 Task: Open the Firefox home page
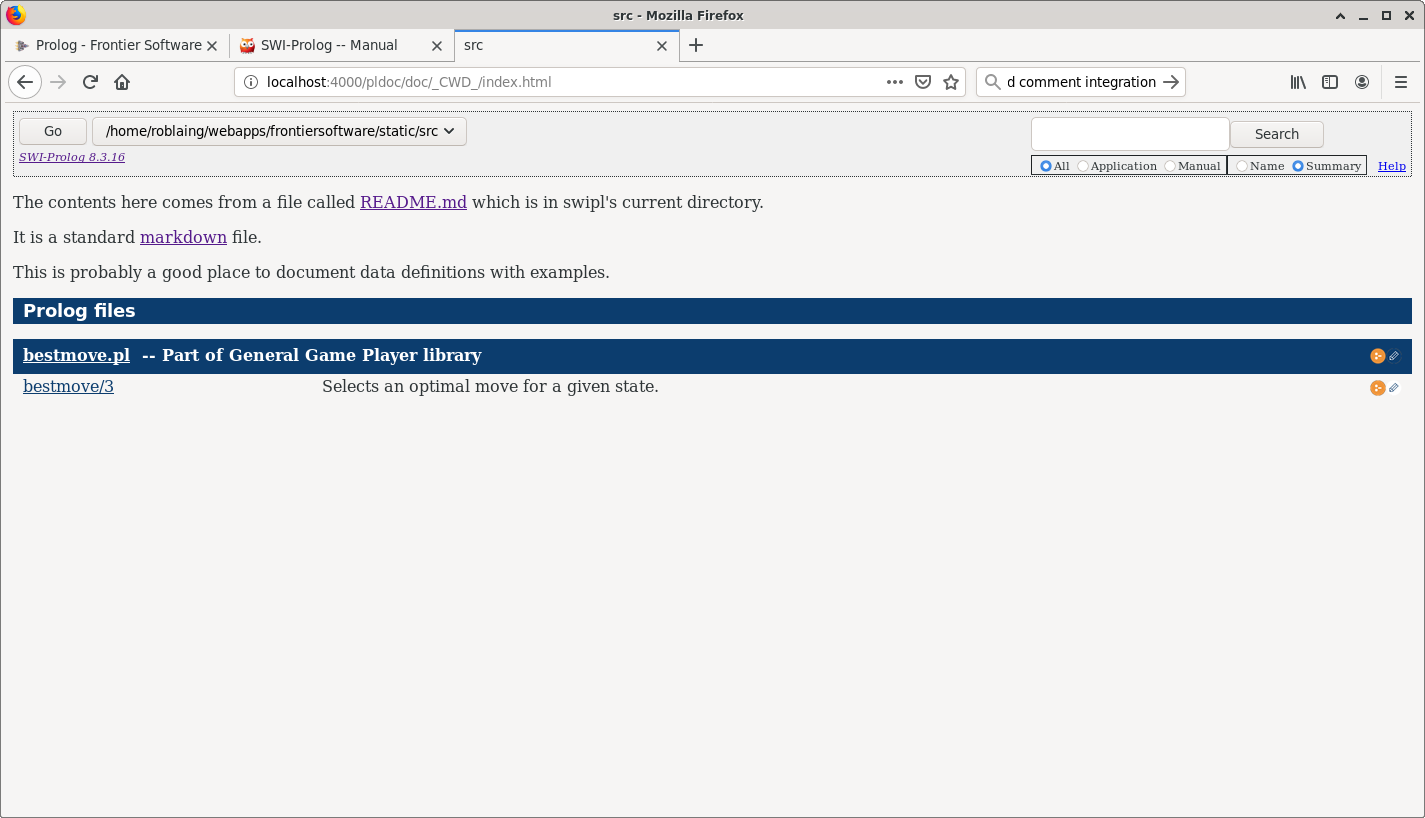[x=122, y=82]
